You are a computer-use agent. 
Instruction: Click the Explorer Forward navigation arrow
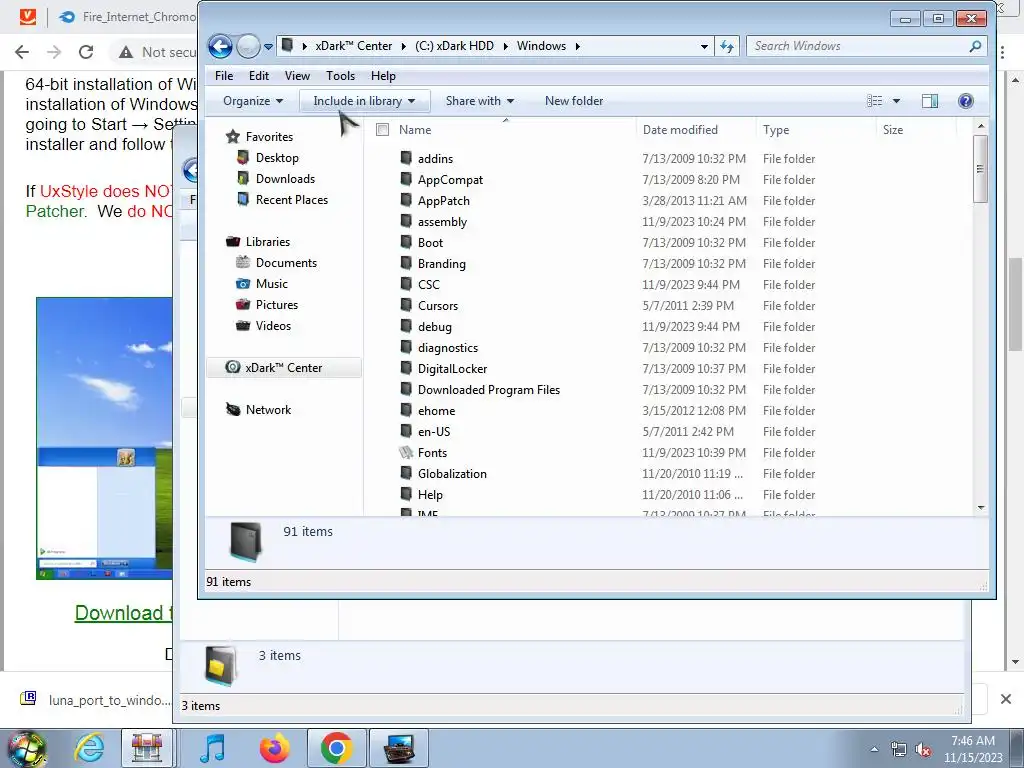(x=248, y=46)
